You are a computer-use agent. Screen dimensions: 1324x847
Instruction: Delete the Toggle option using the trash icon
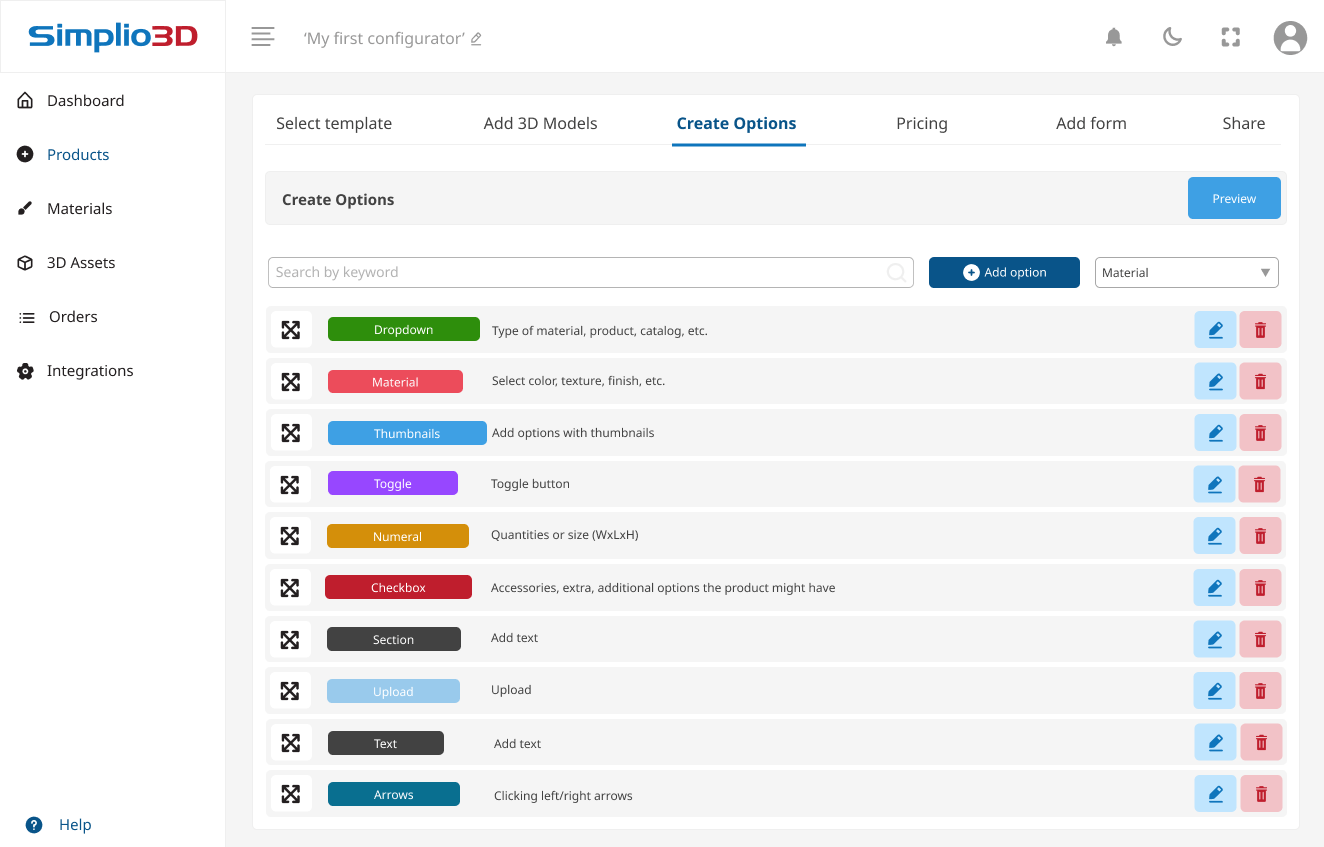coord(1260,484)
